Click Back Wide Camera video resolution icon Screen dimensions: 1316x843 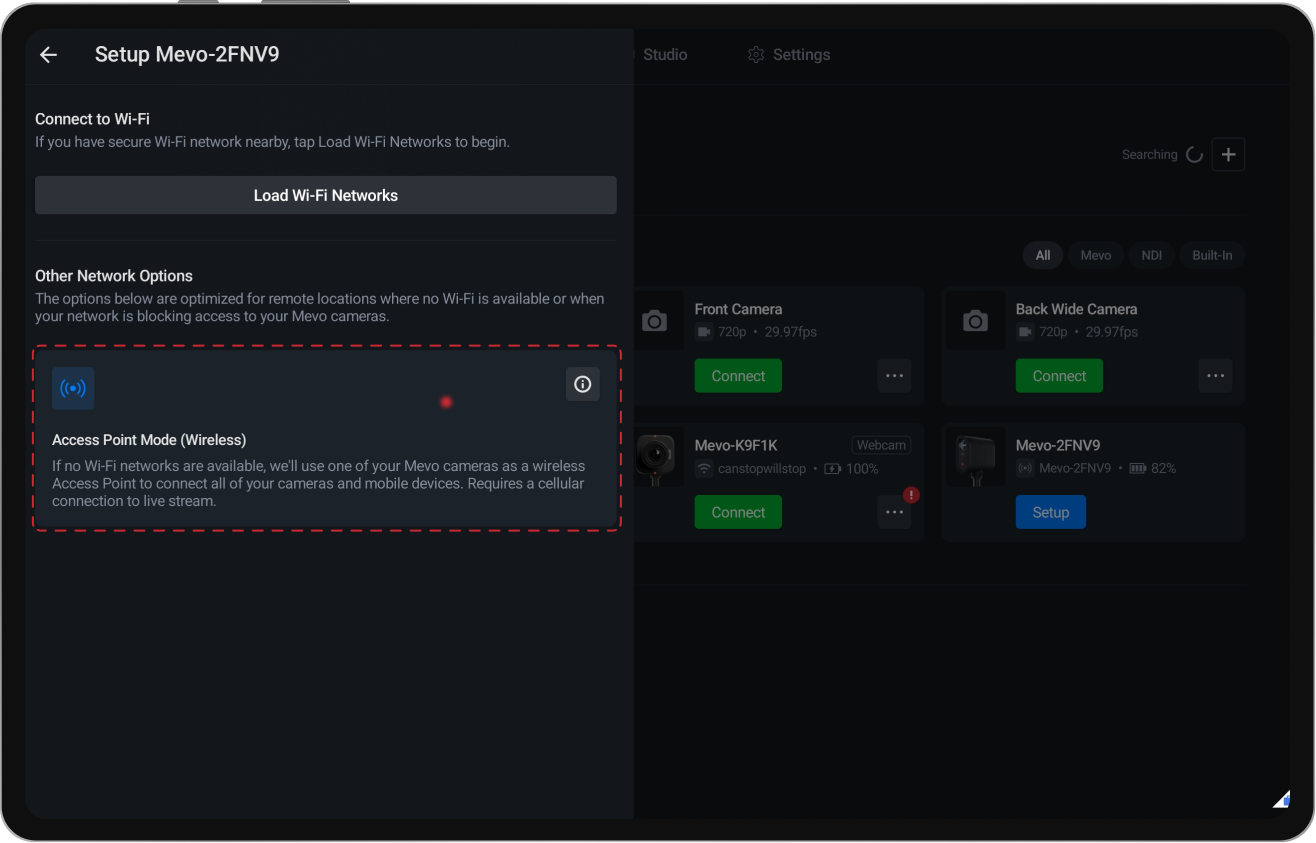point(1024,332)
